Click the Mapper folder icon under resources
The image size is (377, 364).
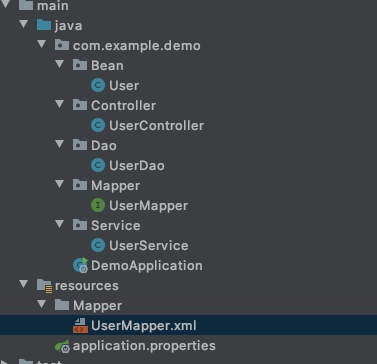62,305
